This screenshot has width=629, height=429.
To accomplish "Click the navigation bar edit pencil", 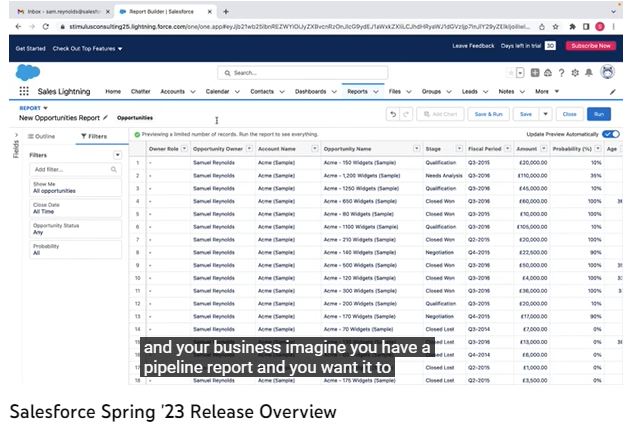I will 613,91.
